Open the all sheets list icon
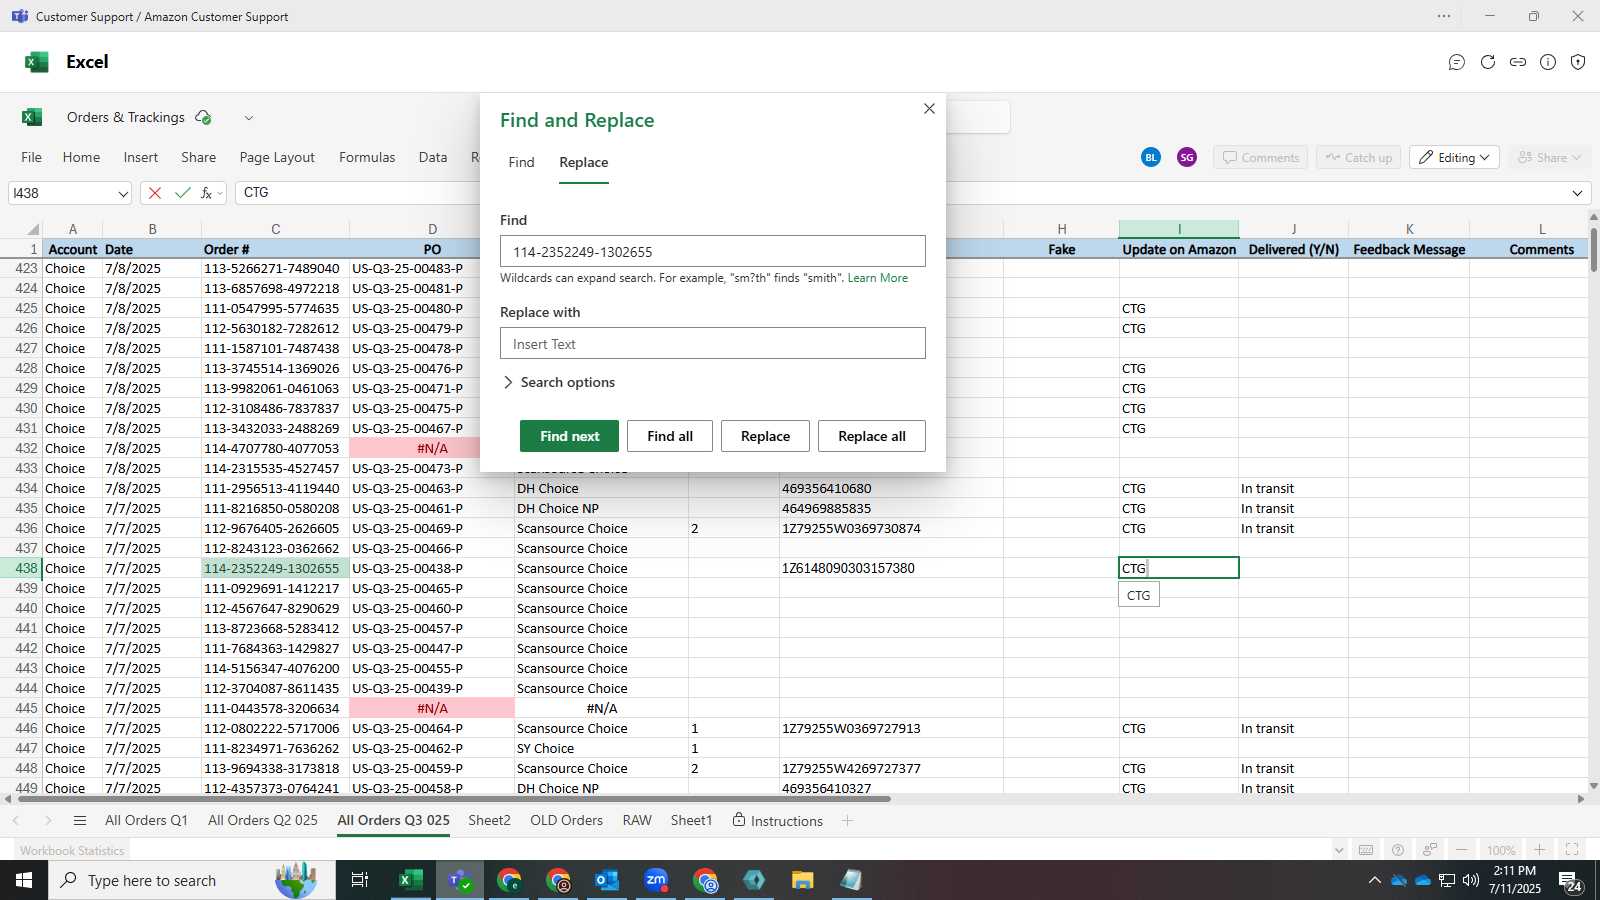 [x=80, y=821]
